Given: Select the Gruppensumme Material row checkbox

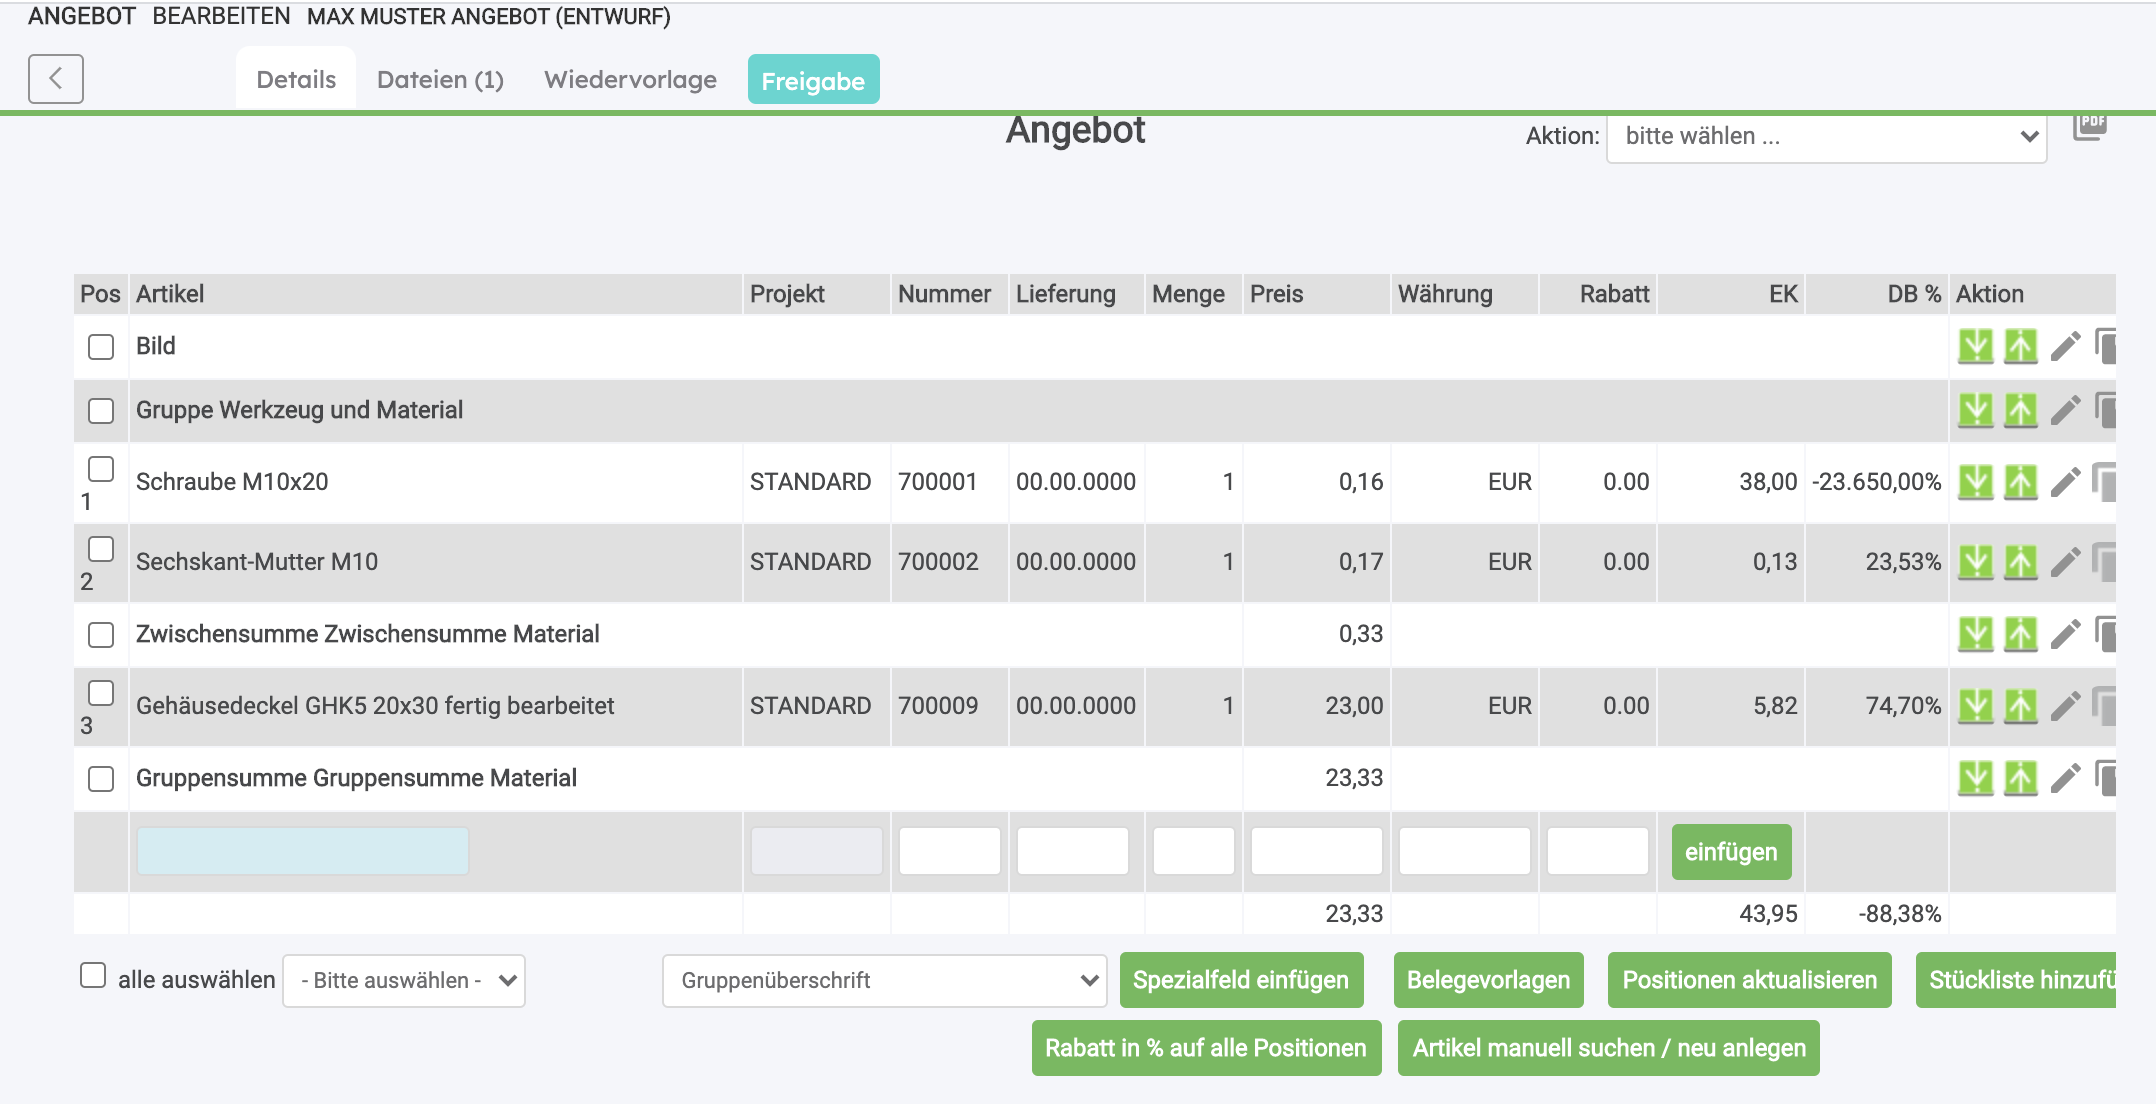Looking at the screenshot, I should [x=101, y=779].
